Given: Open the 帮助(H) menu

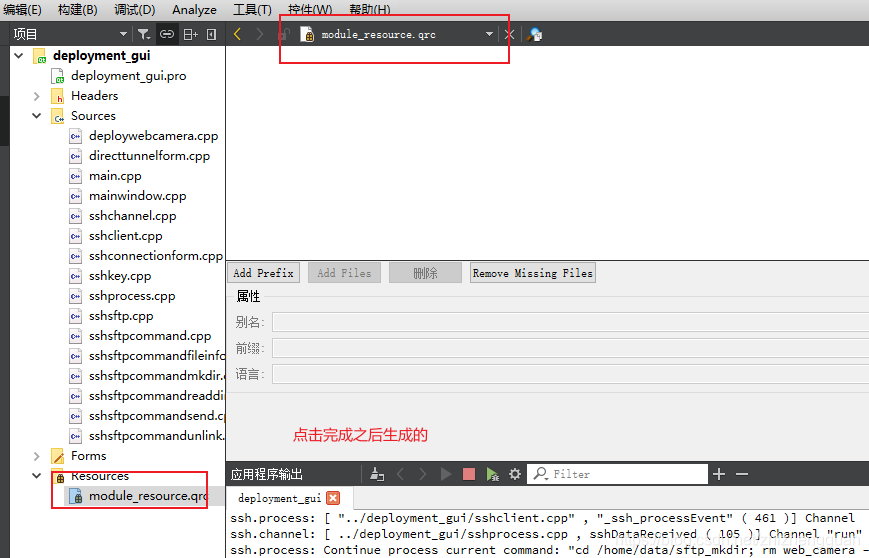Looking at the screenshot, I should 370,9.
